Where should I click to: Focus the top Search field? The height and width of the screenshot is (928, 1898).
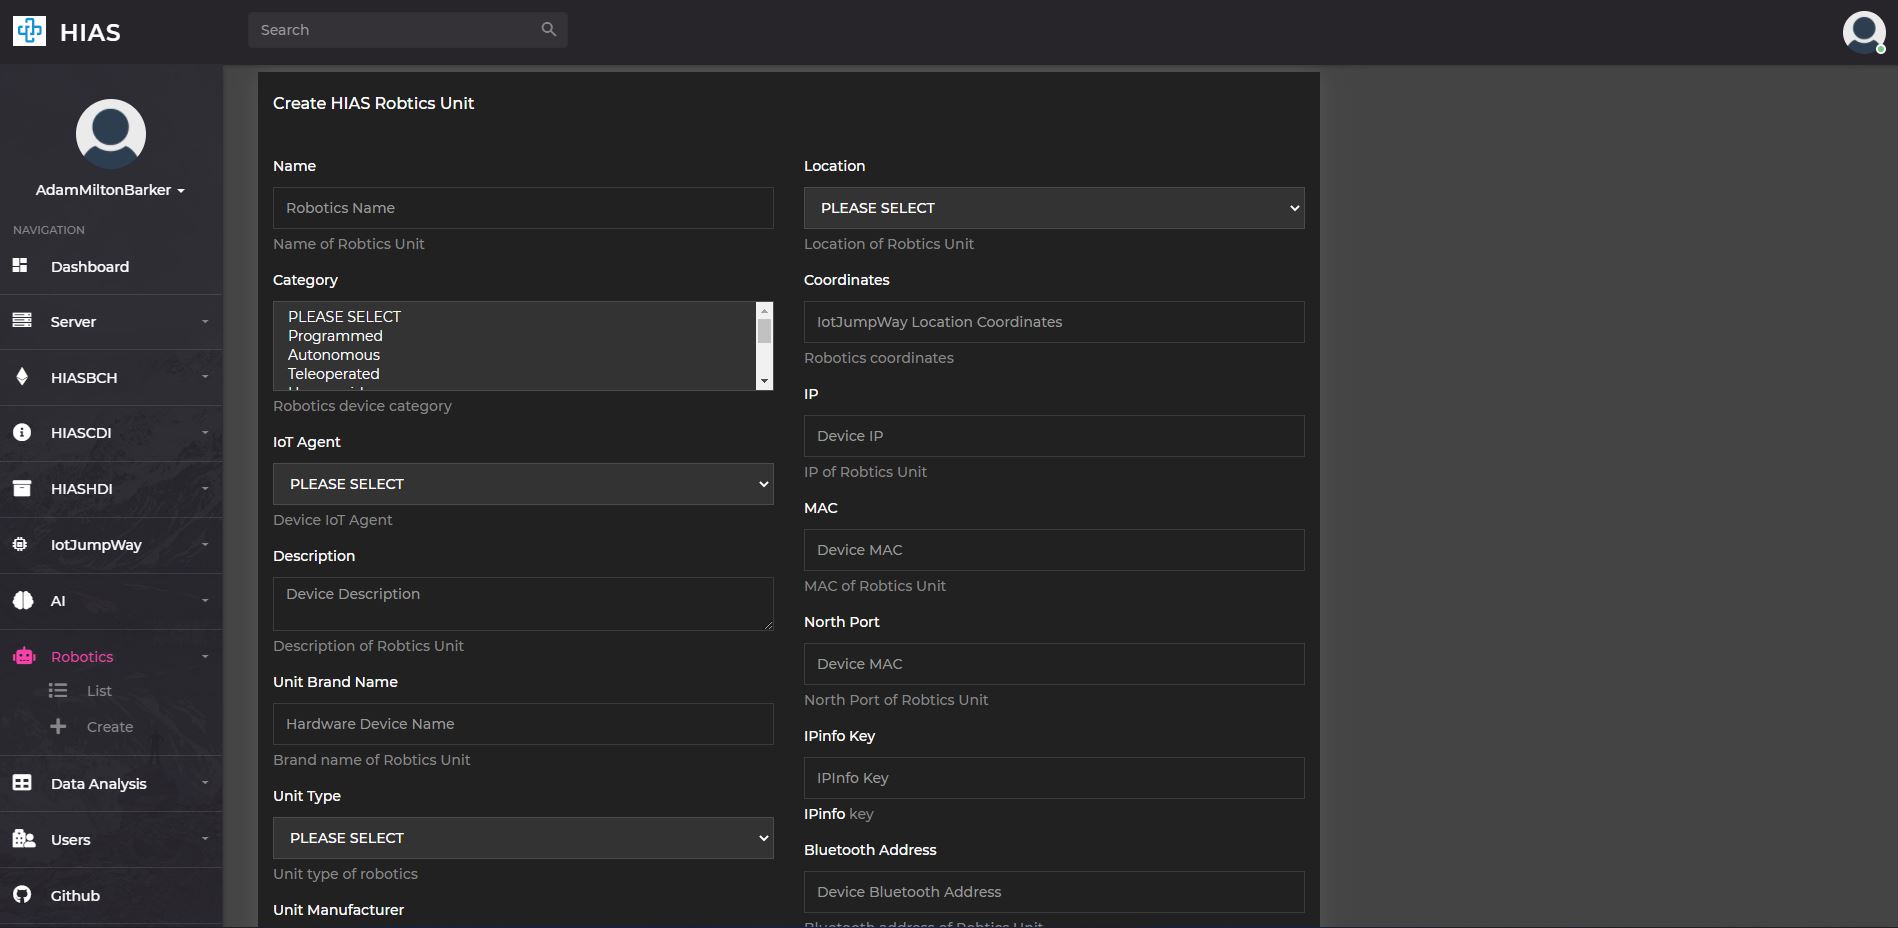coord(393,30)
